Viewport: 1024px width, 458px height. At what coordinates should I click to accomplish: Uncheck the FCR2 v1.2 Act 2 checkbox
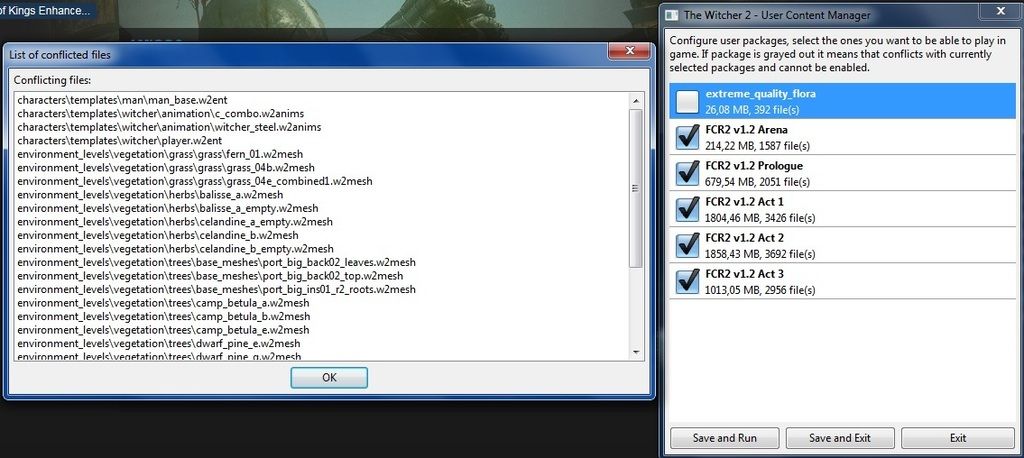coord(687,245)
